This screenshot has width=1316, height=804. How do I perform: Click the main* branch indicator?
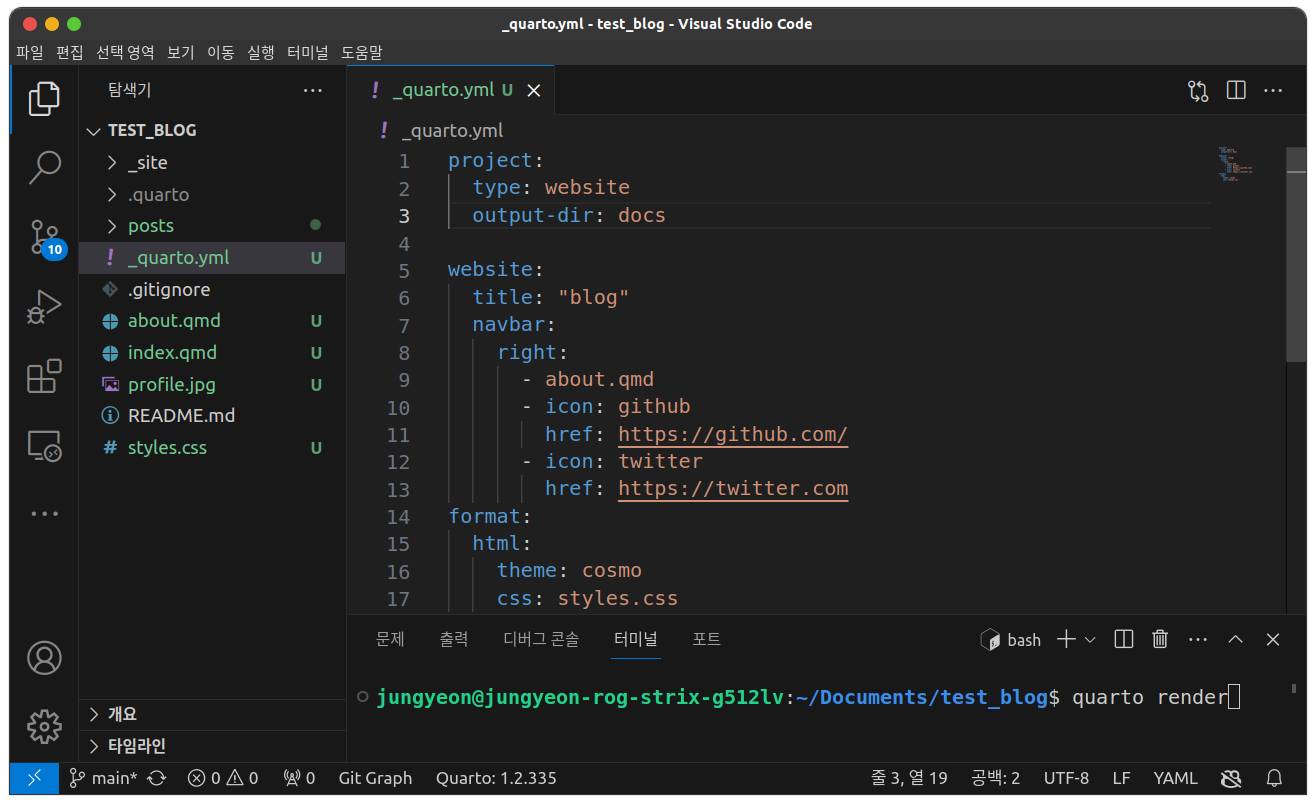point(104,778)
